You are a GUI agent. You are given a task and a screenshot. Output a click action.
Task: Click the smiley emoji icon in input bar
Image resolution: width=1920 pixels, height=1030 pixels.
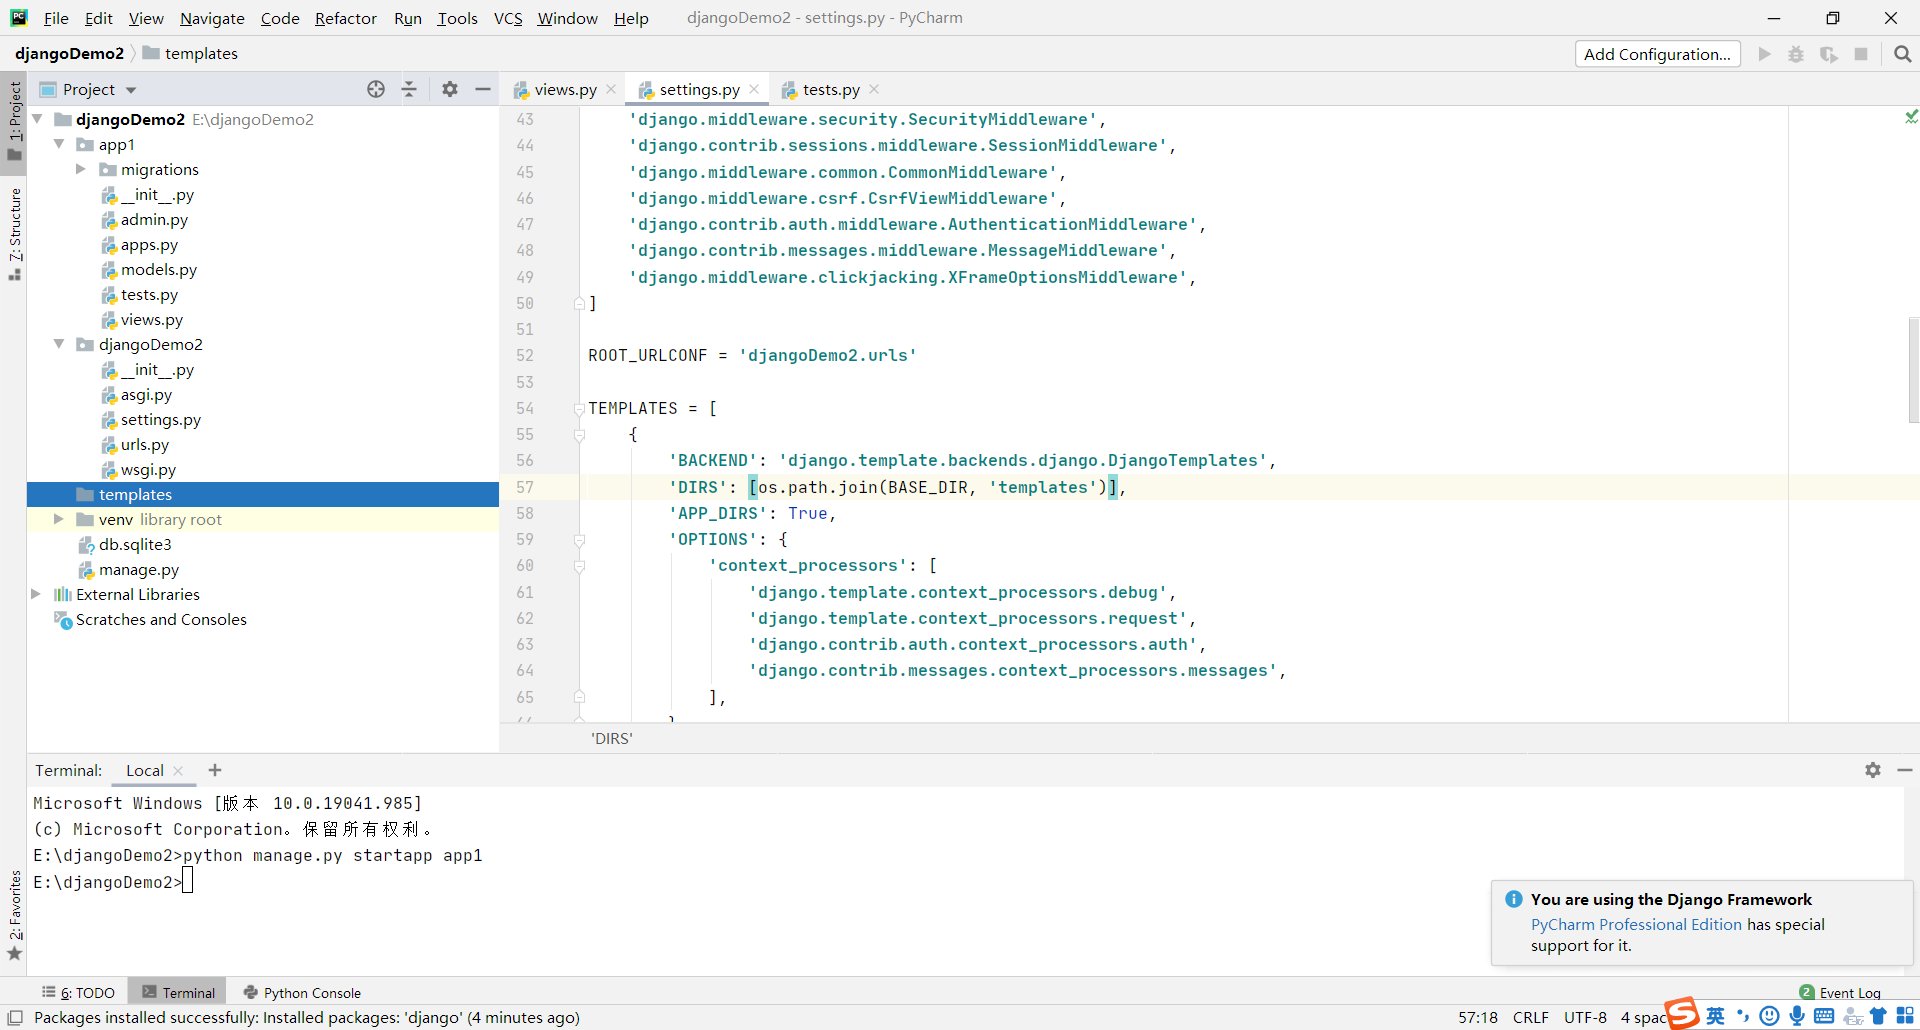(1769, 1016)
